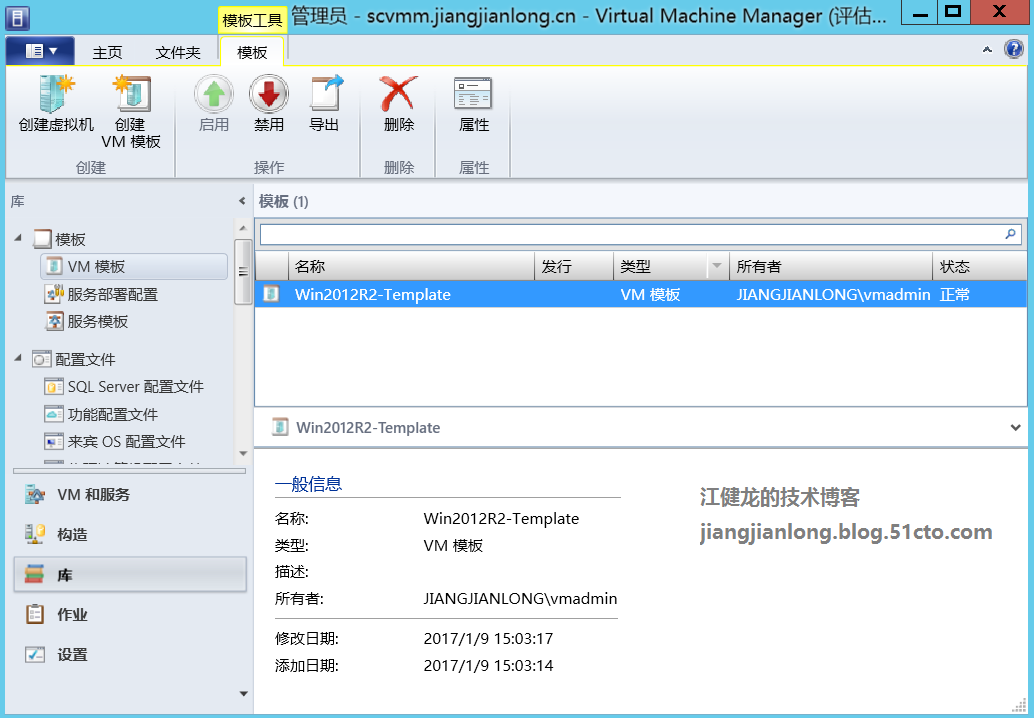Collapse the Profiles (配置文件) tree node triangle
Image resolution: width=1034 pixels, height=718 pixels.
point(18,358)
